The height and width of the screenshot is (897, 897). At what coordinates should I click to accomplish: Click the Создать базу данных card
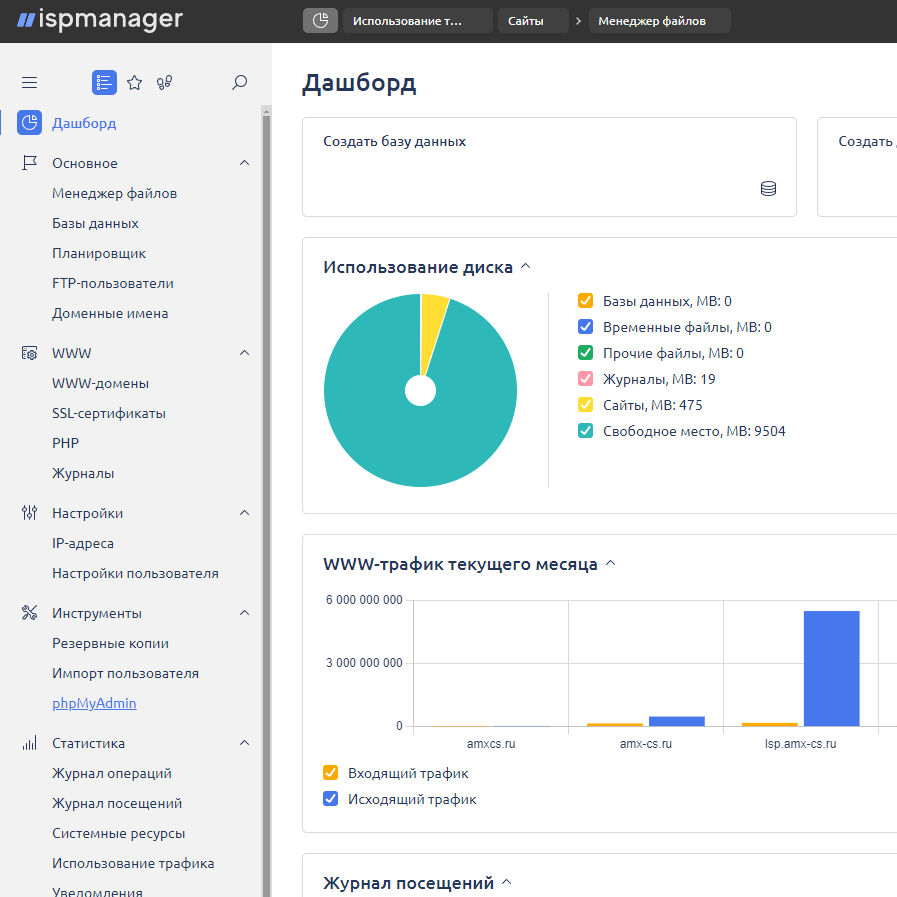coord(549,167)
